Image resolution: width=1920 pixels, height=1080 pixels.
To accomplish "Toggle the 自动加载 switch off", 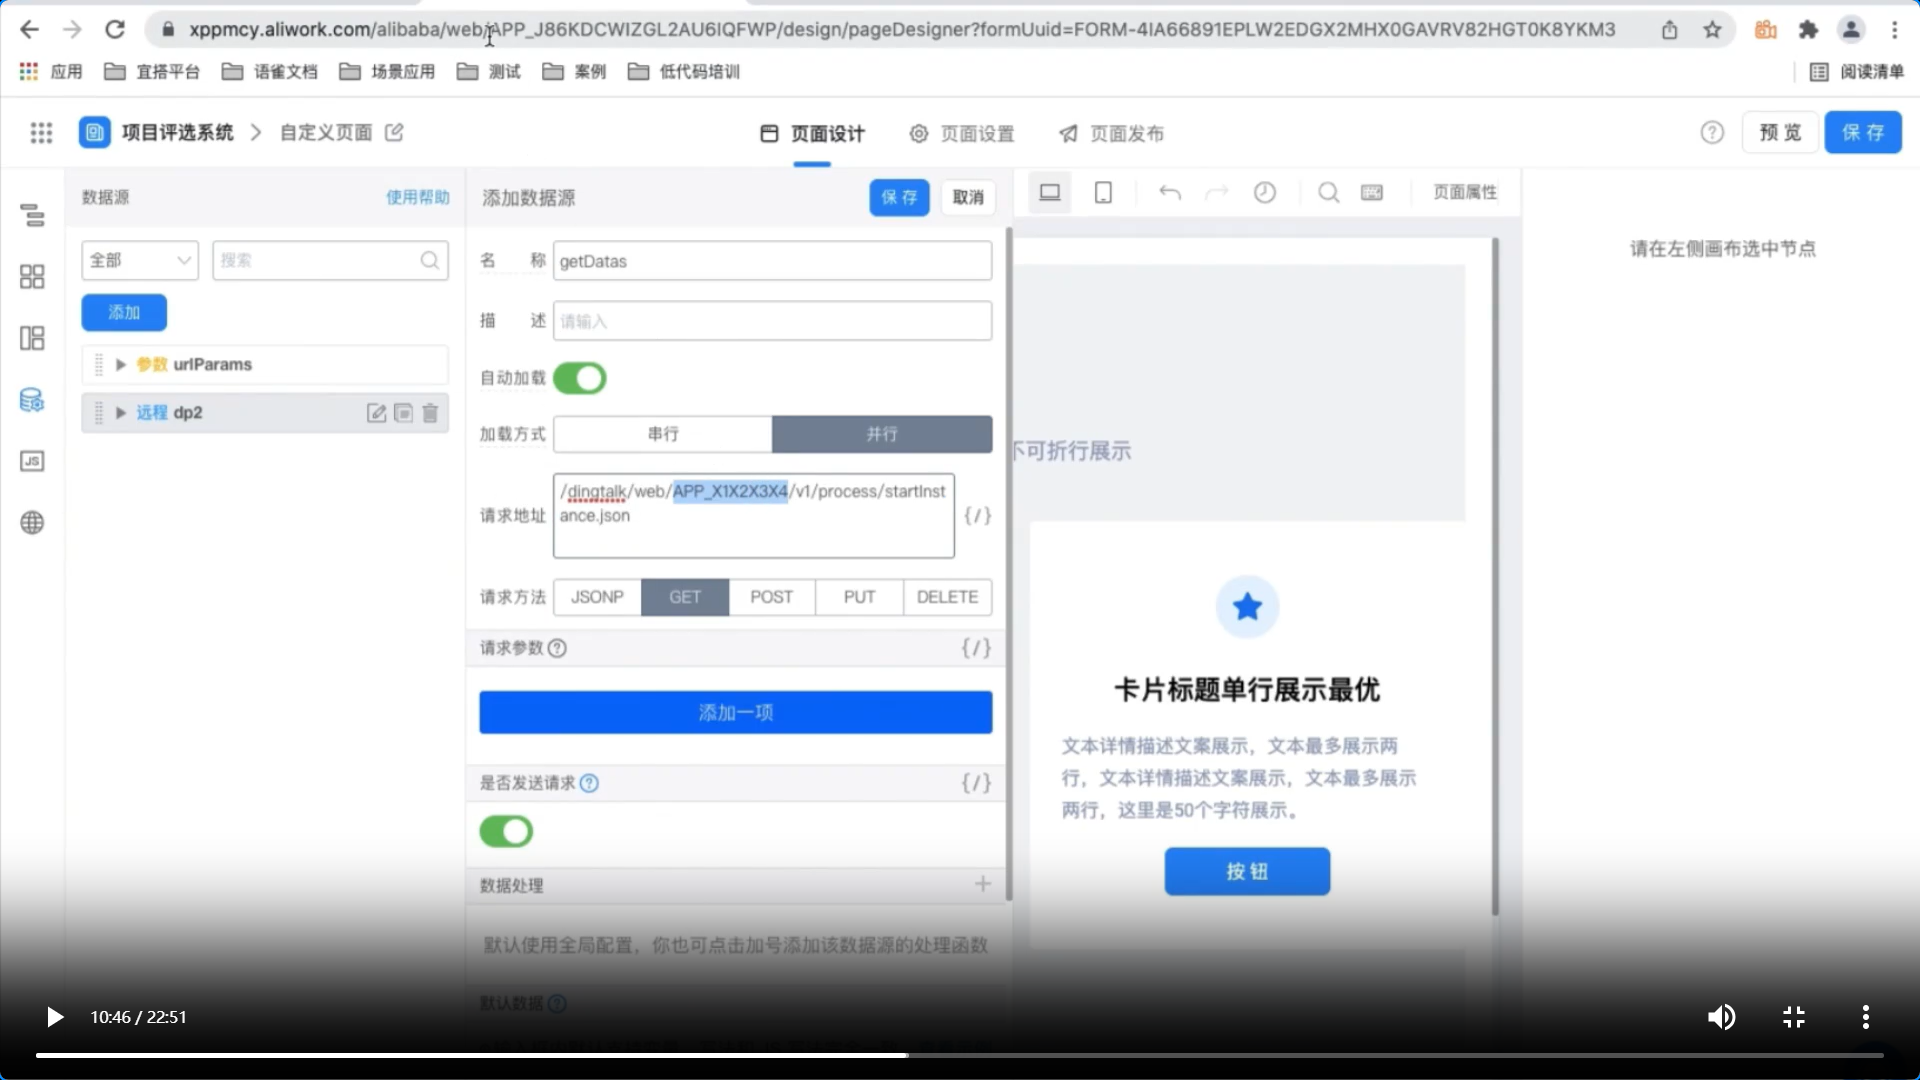I will [580, 378].
